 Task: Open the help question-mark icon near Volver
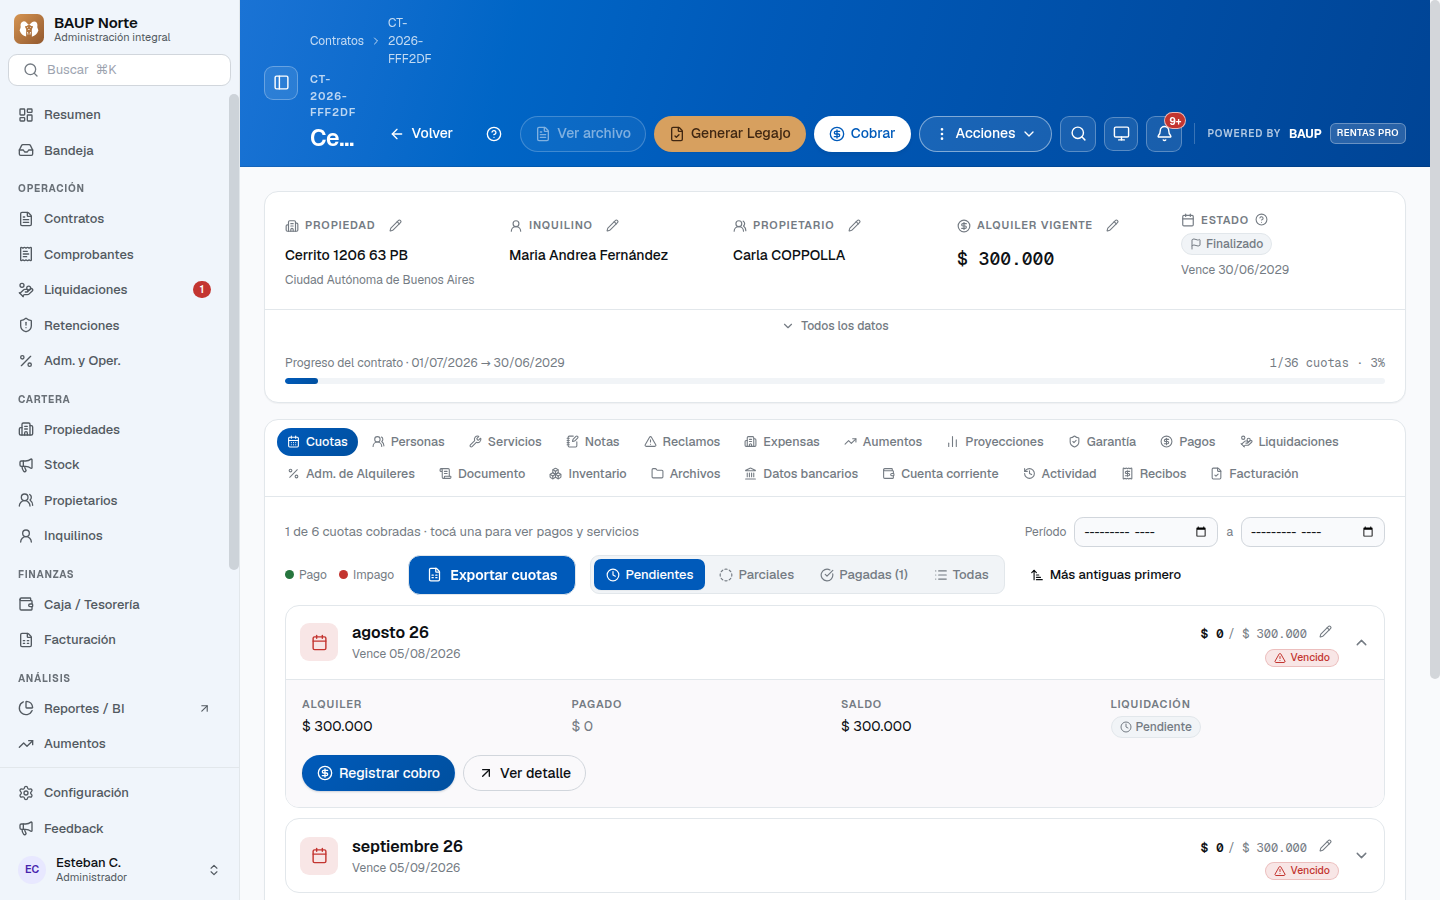tap(494, 134)
